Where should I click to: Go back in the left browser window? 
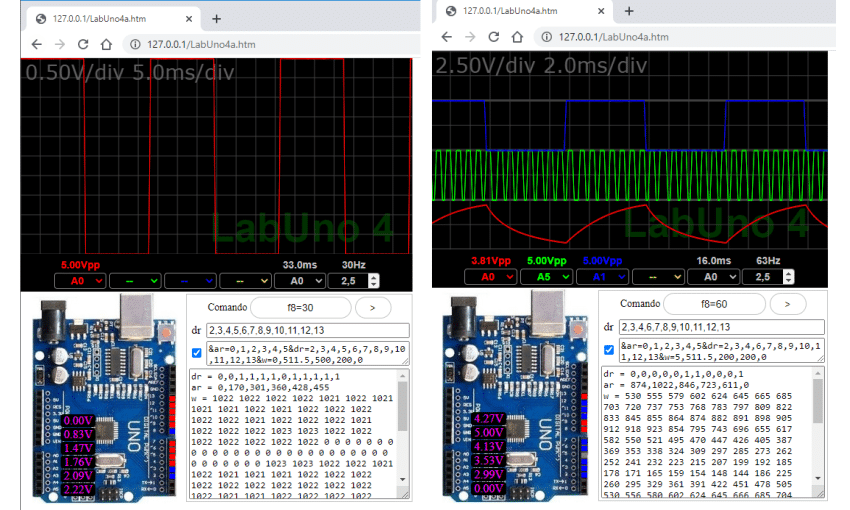click(x=36, y=44)
